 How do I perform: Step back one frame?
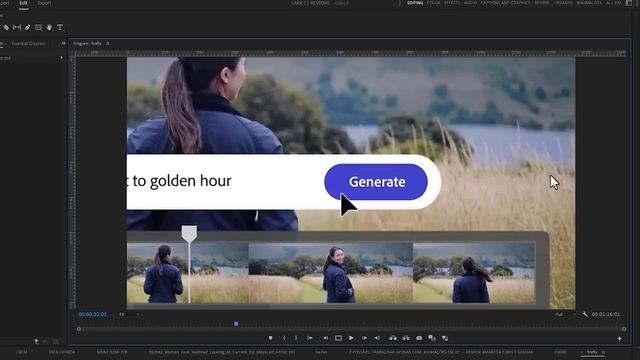coord(325,338)
